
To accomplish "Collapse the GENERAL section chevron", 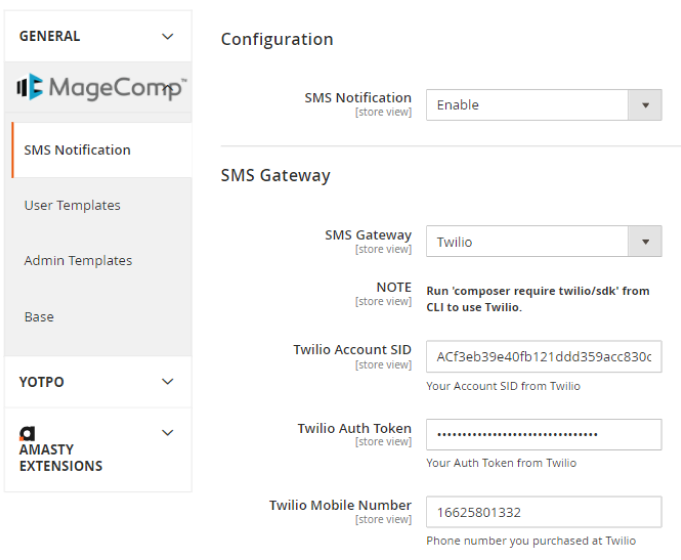I will click(x=168, y=36).
